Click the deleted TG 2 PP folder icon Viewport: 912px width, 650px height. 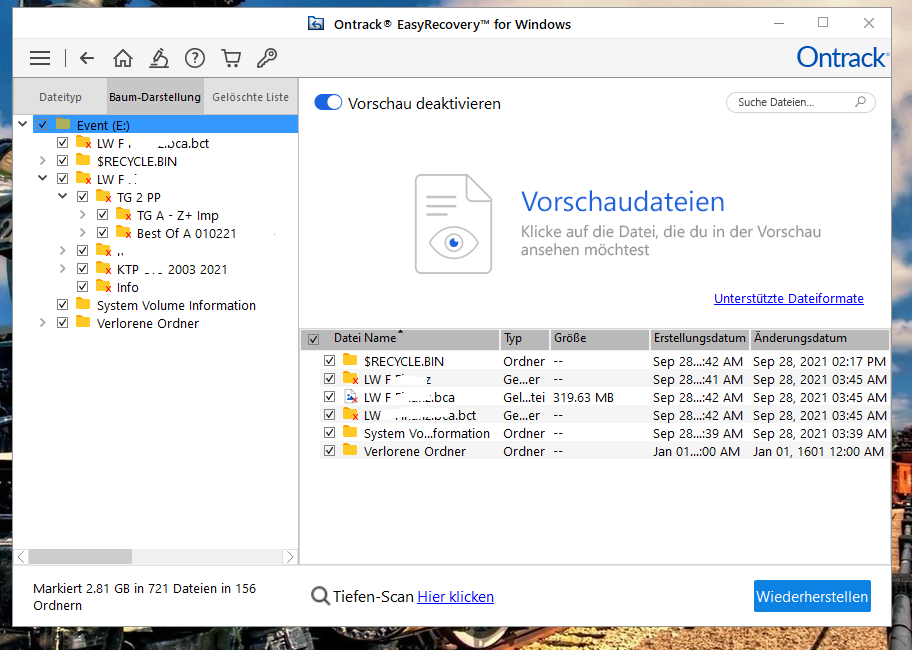[104, 197]
